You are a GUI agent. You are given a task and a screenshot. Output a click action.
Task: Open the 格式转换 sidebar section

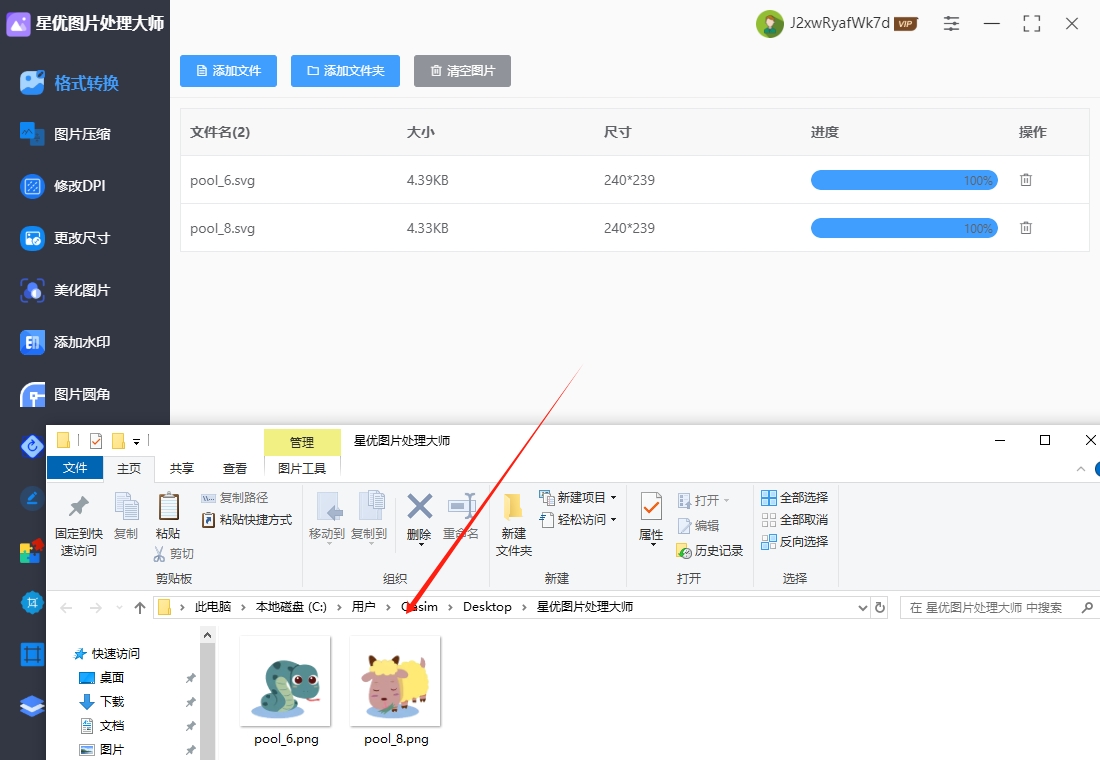tap(70, 83)
